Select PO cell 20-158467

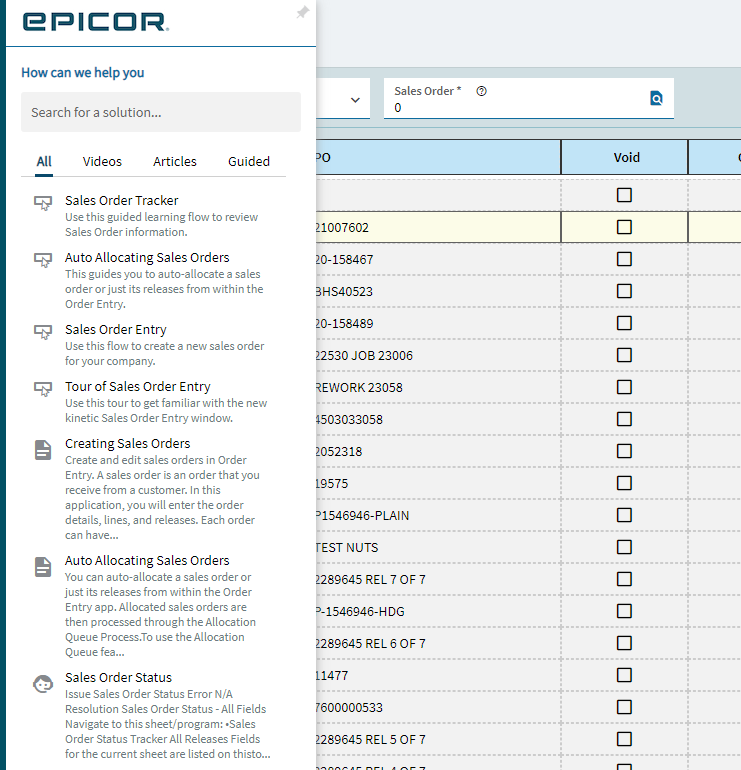439,259
